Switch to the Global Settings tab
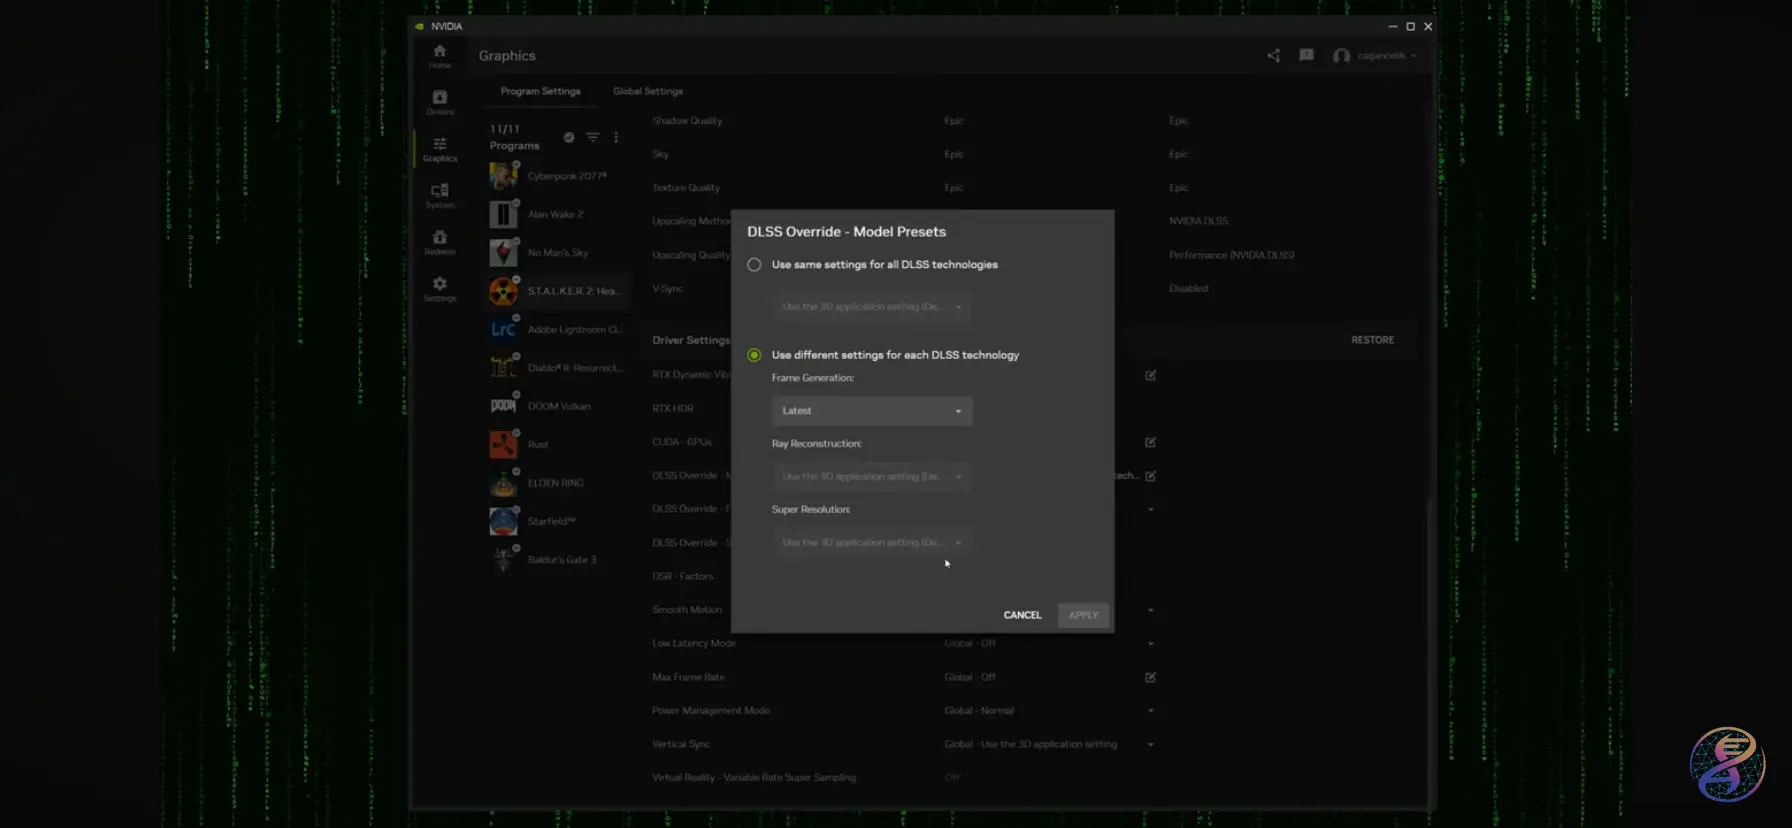Viewport: 1792px width, 828px height. pyautogui.click(x=648, y=91)
